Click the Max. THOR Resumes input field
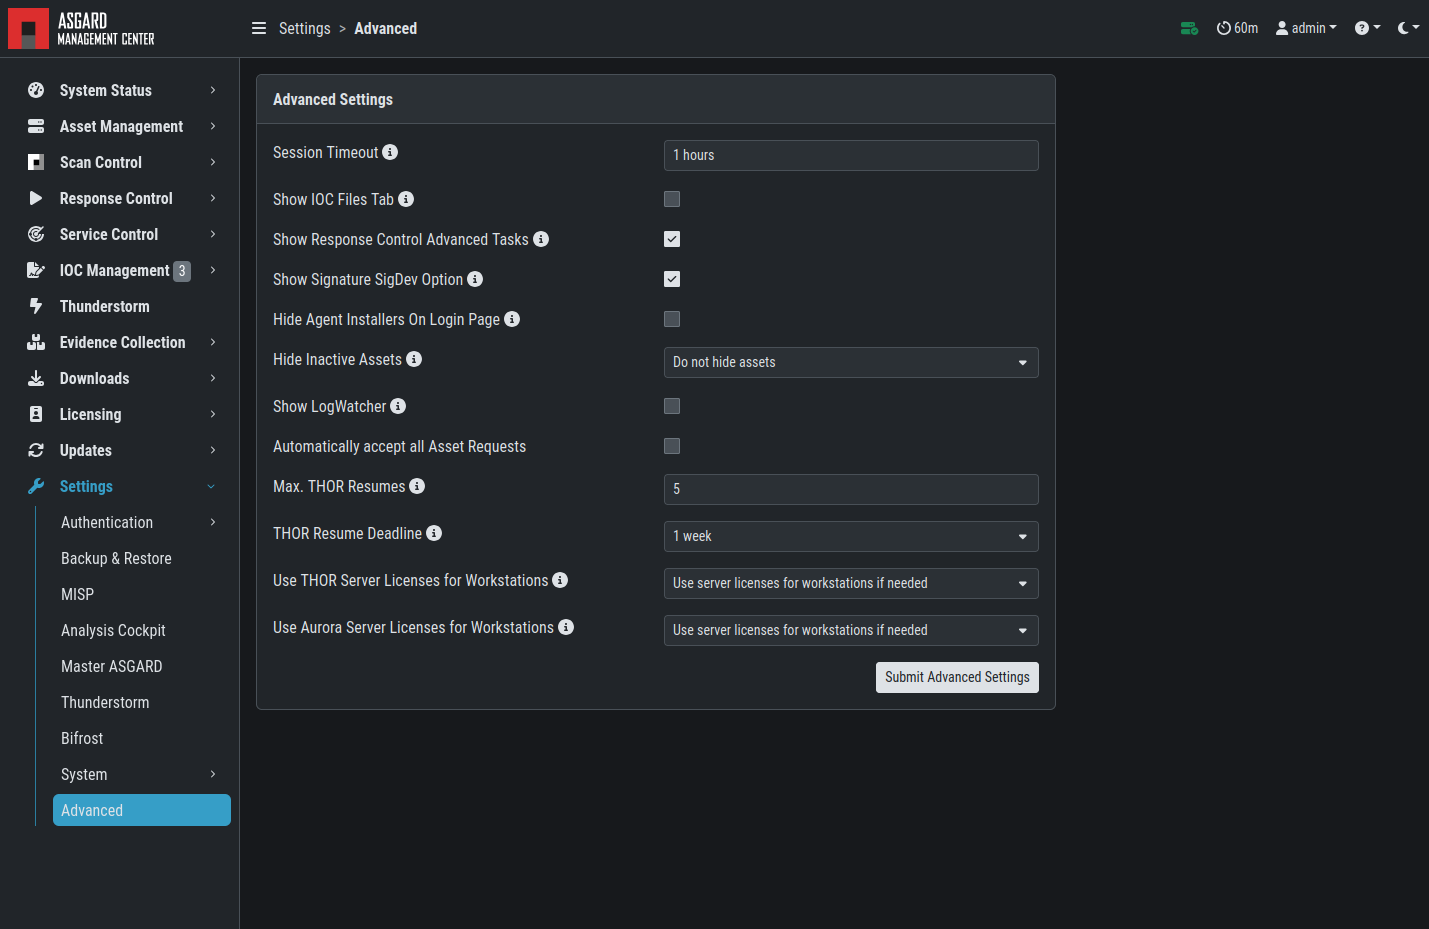This screenshot has height=929, width=1429. (851, 489)
